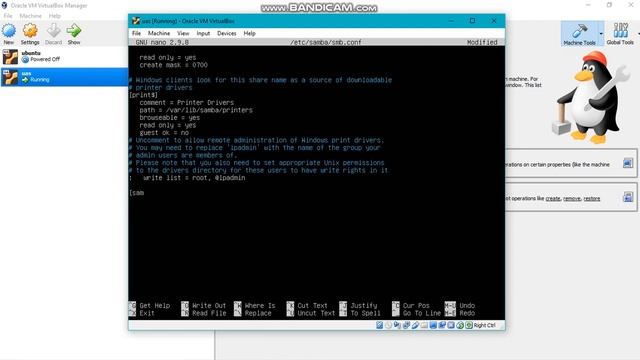This screenshot has width=640, height=360.
Task: Open View menu in VM window
Action: (183, 33)
